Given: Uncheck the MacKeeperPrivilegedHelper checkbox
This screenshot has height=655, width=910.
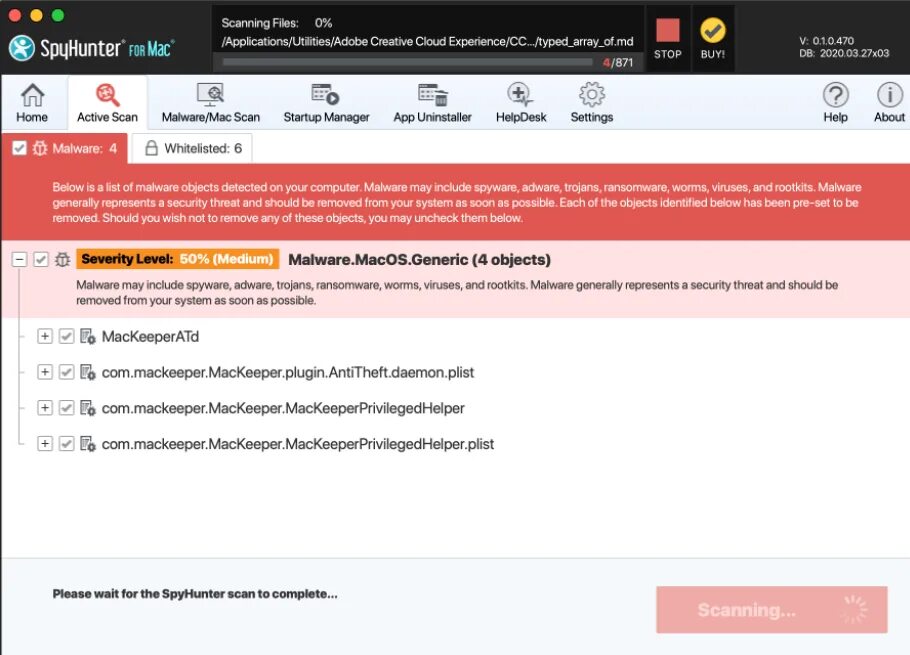Looking at the screenshot, I should point(67,408).
